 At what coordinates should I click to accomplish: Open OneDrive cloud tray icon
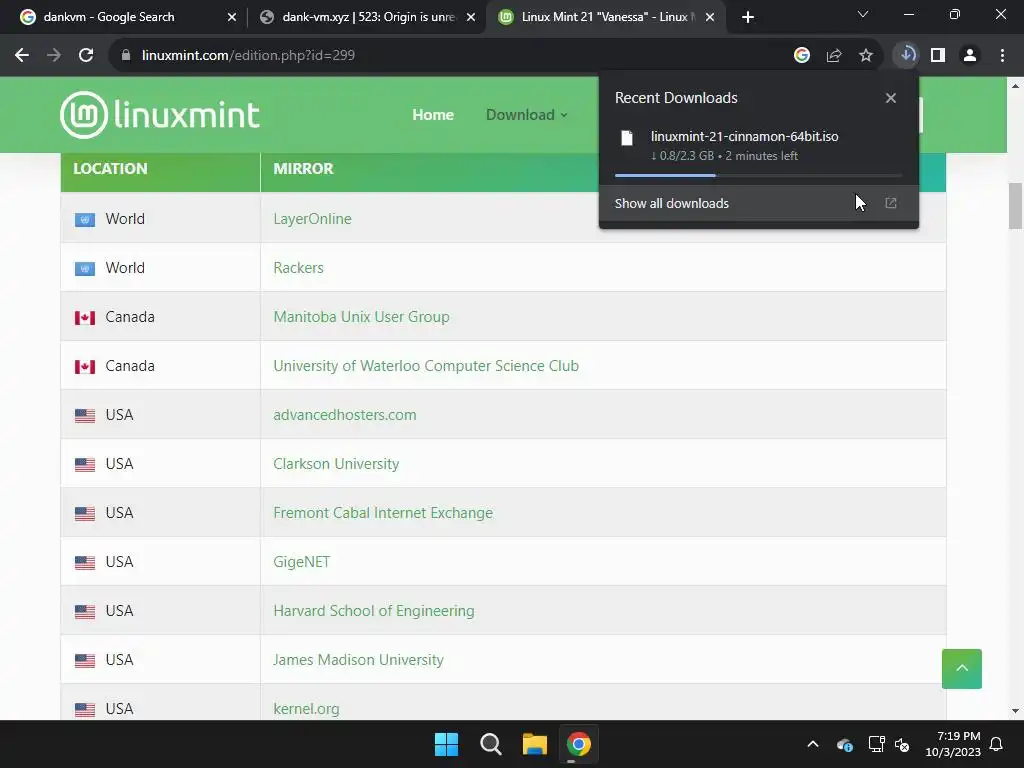[844, 744]
